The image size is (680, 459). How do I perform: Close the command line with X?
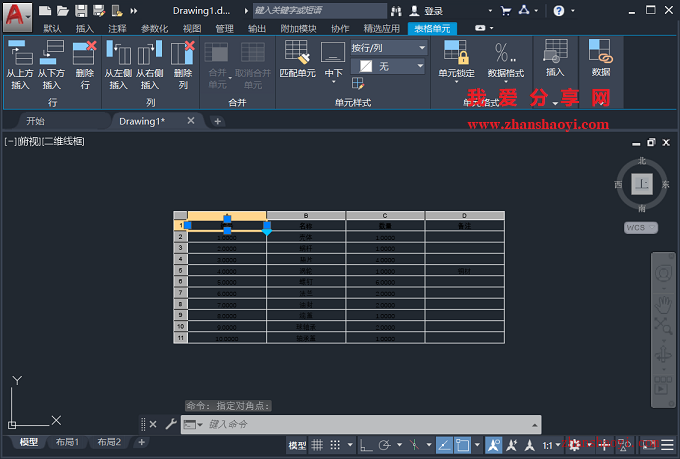(x=153, y=424)
